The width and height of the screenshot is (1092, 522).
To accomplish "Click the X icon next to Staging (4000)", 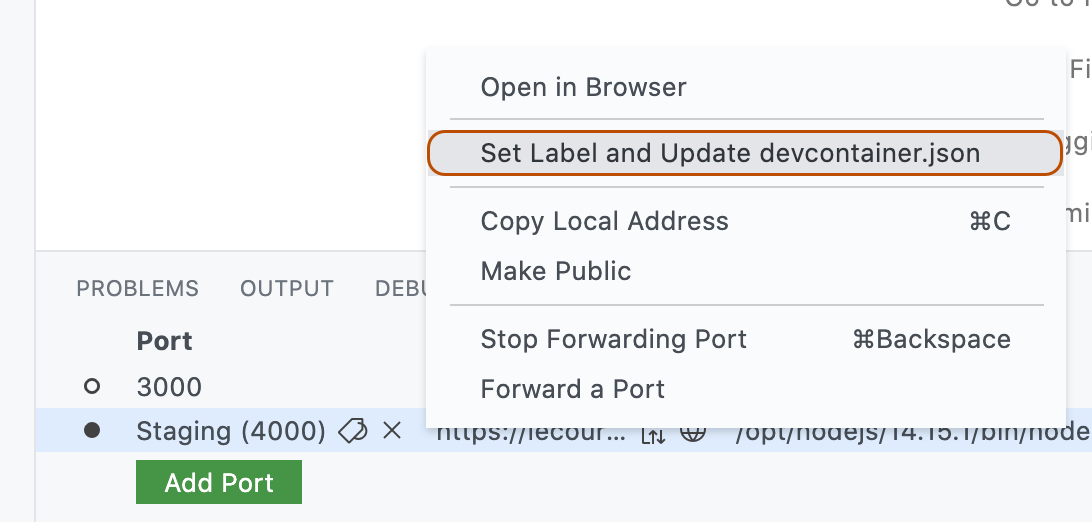I will [x=392, y=431].
